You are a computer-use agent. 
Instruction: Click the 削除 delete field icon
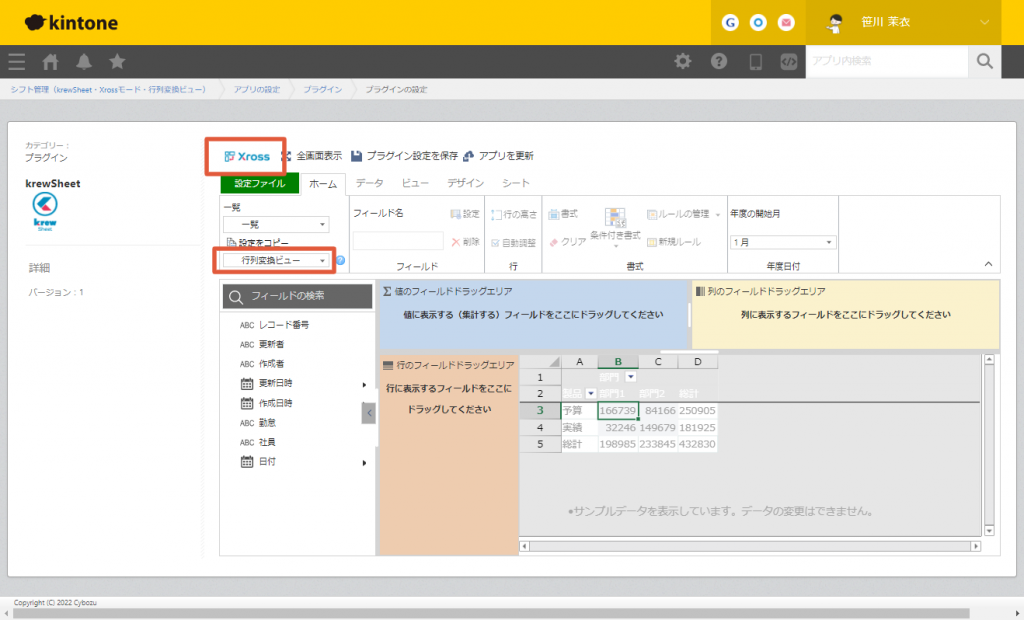(x=465, y=242)
